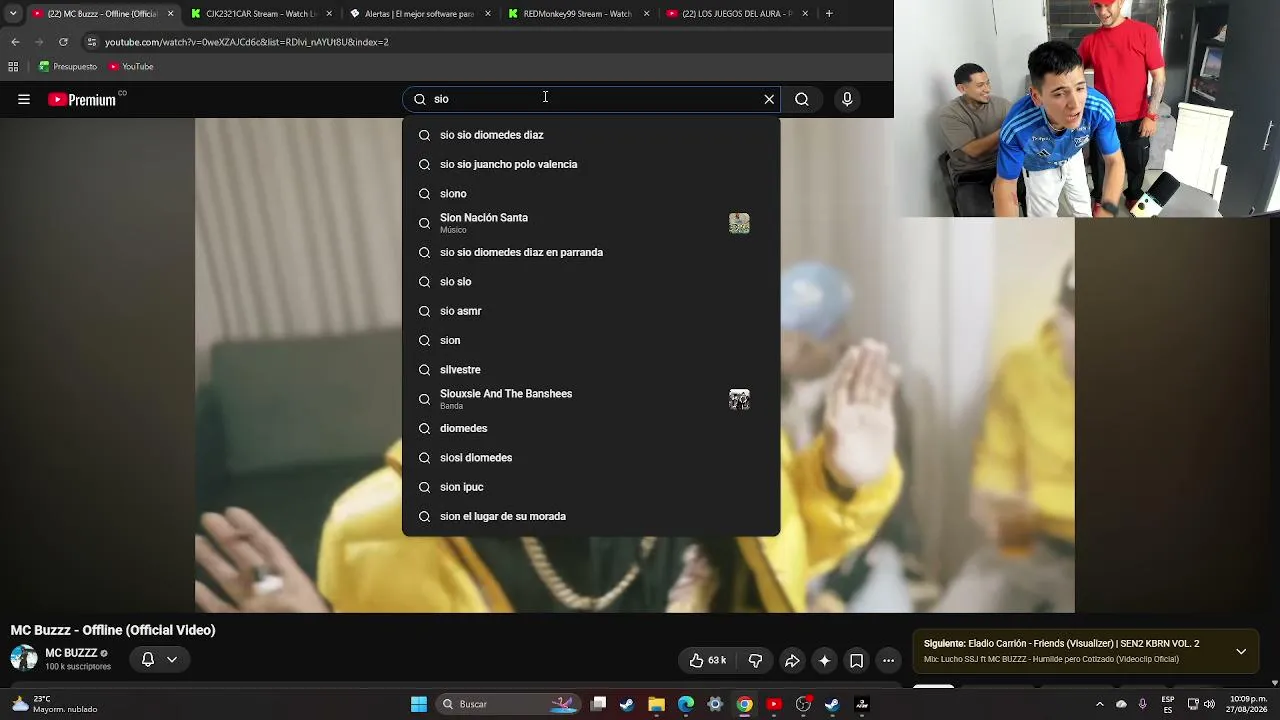Switch to the REDMonkey99 Stream tab
Image resolution: width=1280 pixels, height=720 pixels.
pyautogui.click(x=577, y=14)
